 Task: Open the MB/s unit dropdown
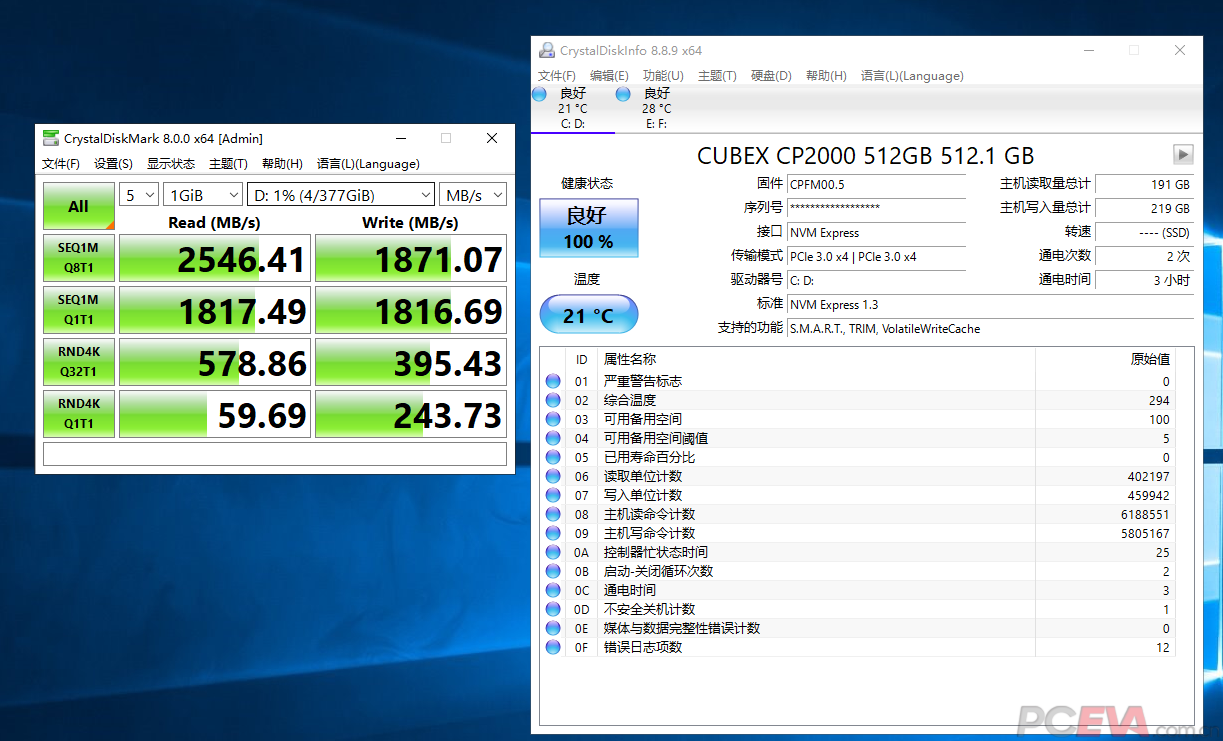pos(473,195)
